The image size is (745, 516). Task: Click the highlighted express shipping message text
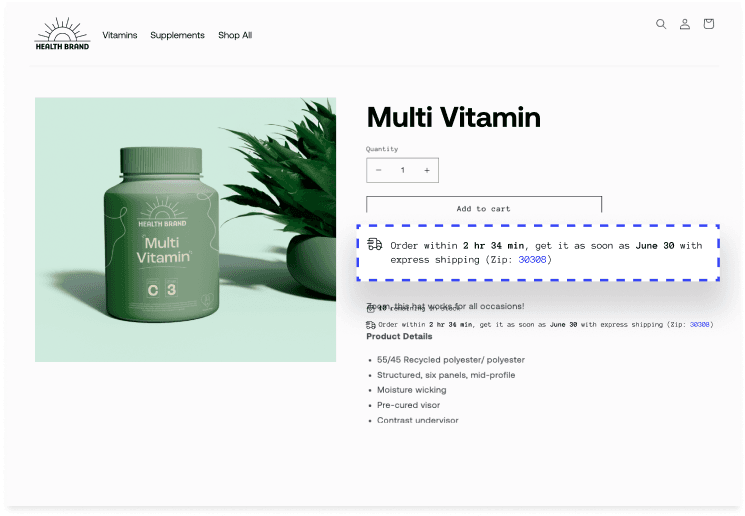[546, 253]
